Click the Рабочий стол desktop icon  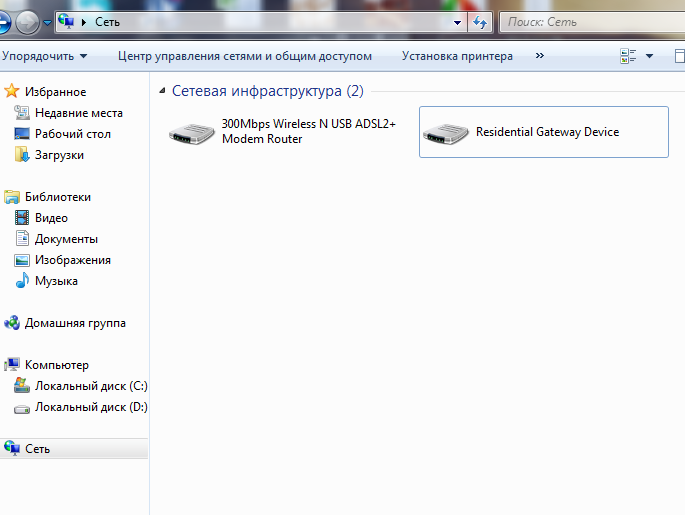pos(22,134)
